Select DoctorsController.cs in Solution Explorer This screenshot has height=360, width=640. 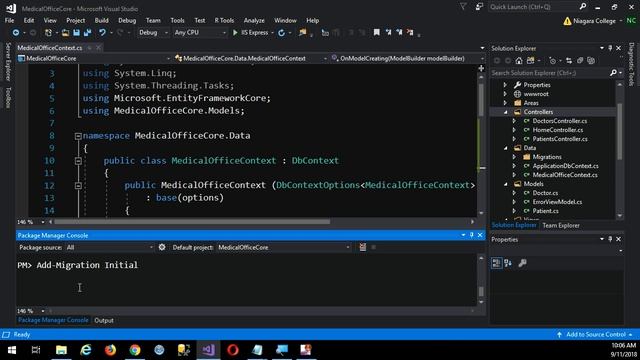click(560, 121)
